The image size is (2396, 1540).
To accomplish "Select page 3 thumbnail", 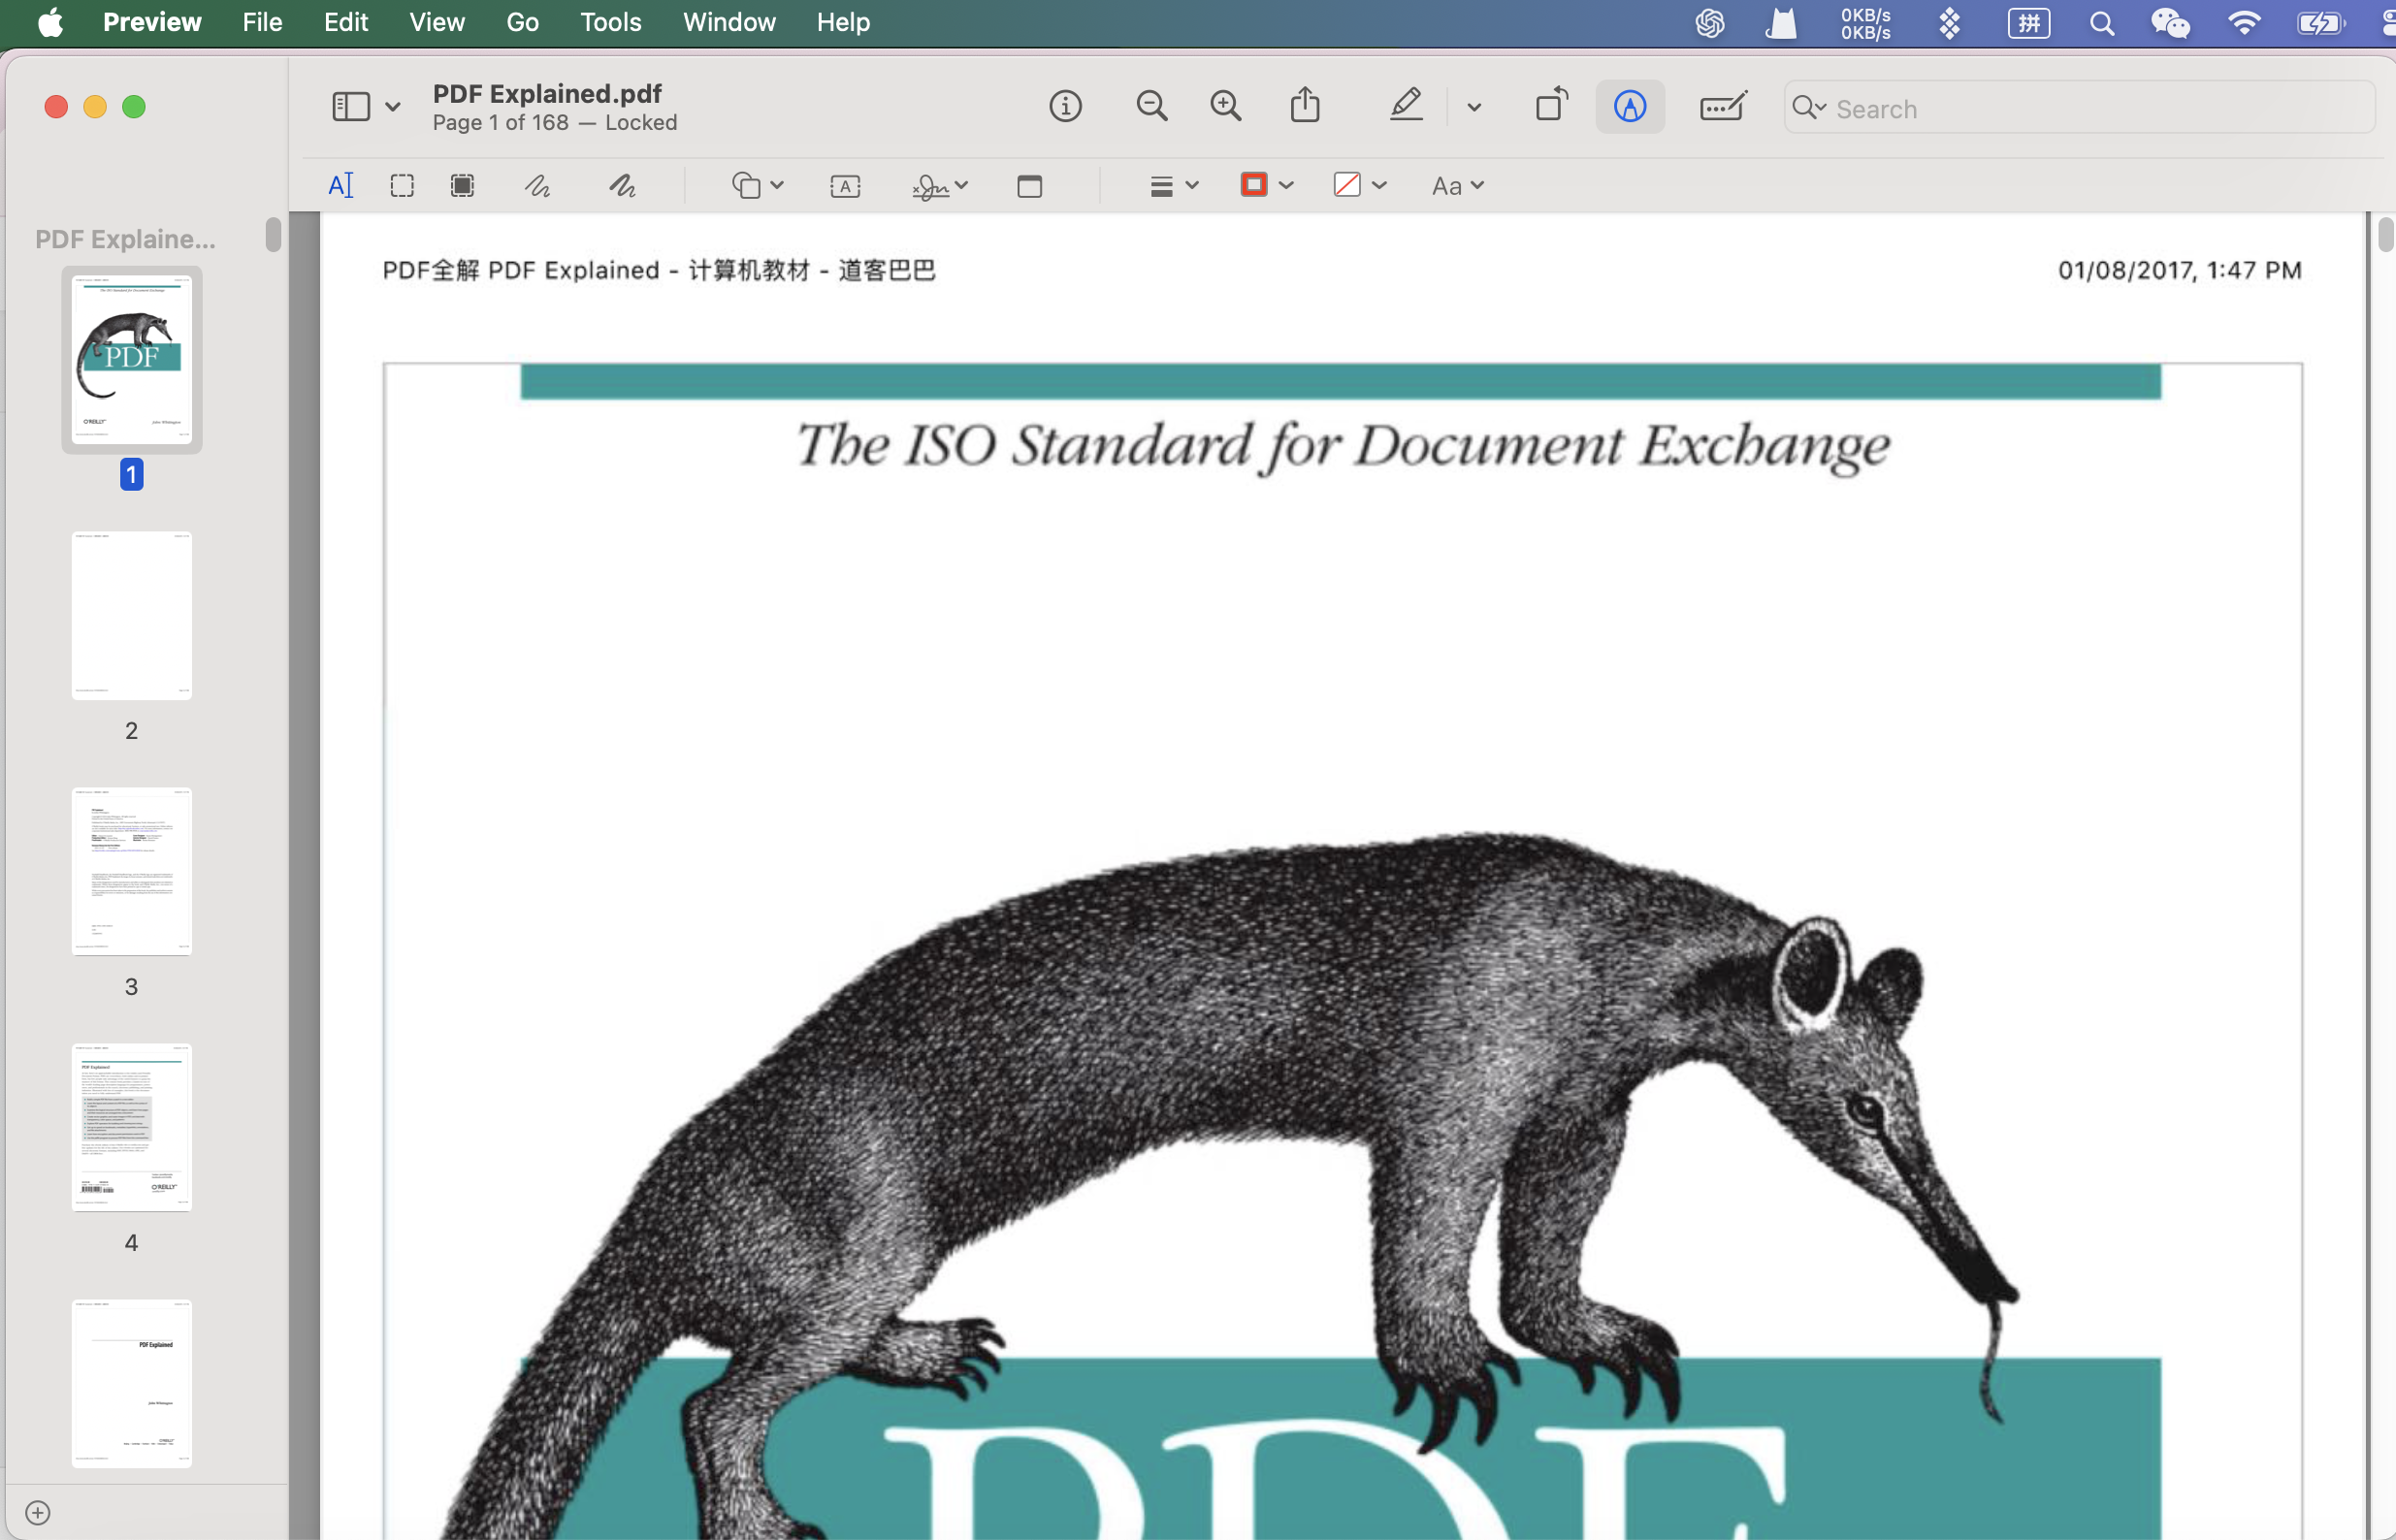I will coord(132,871).
